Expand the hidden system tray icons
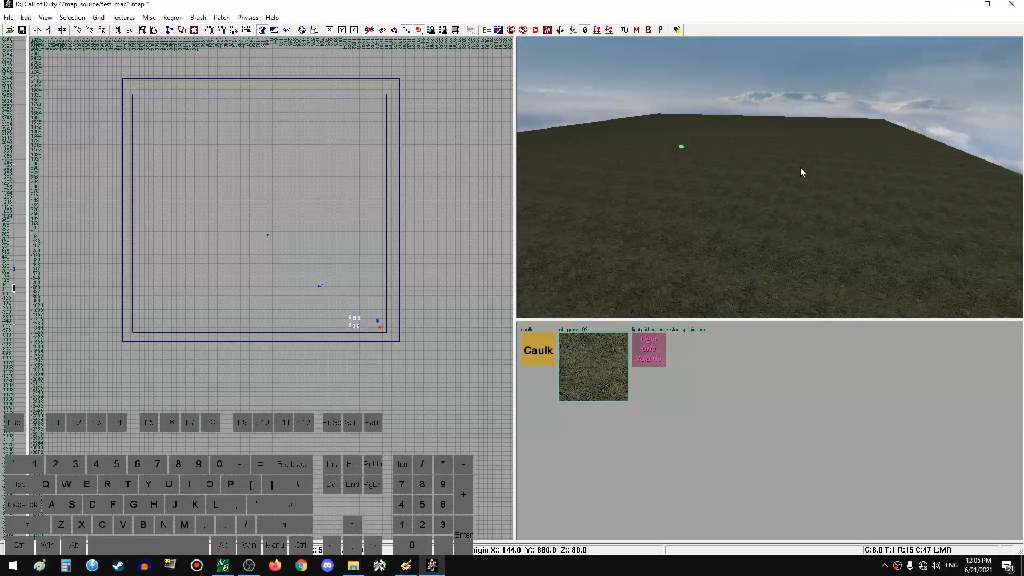Image resolution: width=1024 pixels, height=576 pixels. [x=885, y=566]
